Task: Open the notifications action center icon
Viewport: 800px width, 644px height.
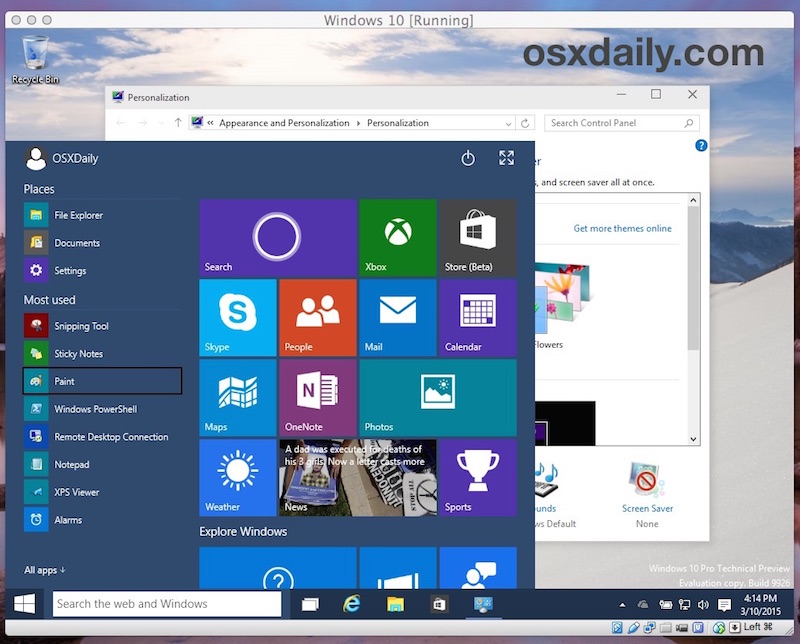Action: coord(724,605)
